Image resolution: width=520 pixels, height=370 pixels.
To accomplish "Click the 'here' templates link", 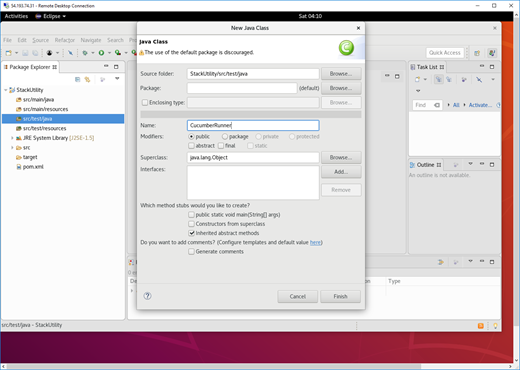I will coord(315,242).
